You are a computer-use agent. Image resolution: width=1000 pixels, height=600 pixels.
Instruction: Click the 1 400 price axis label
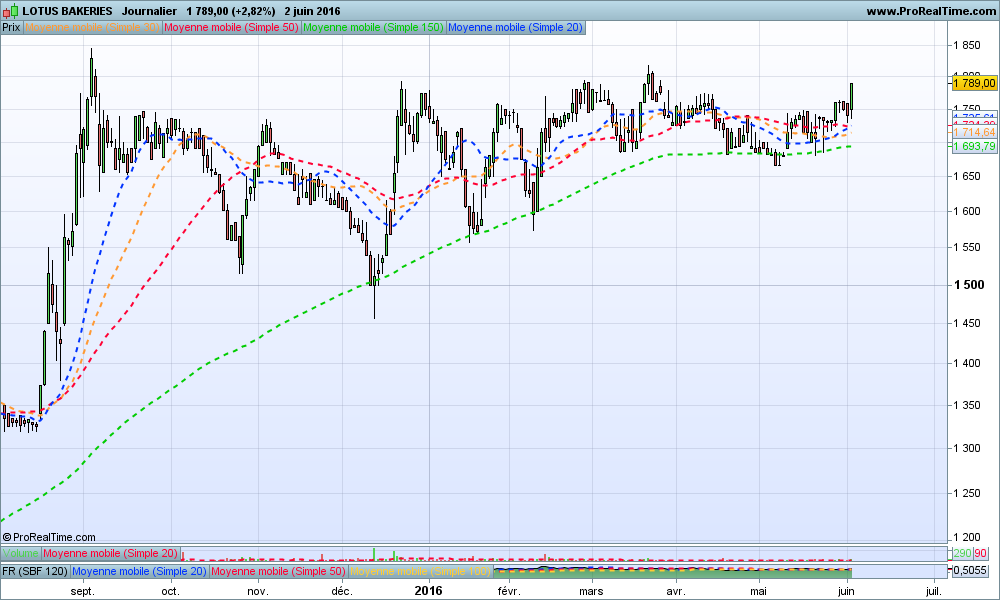(x=967, y=363)
